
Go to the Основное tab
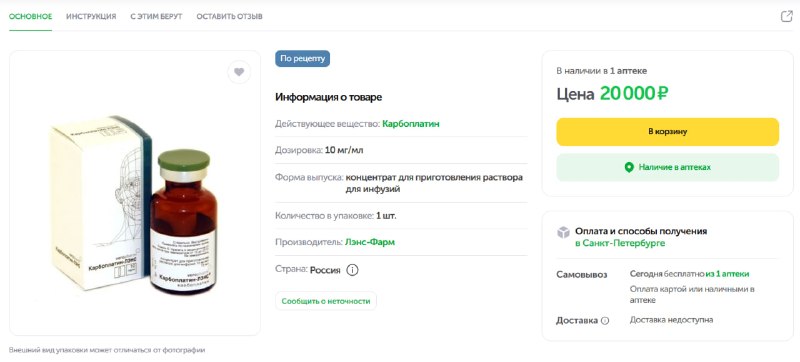click(31, 16)
